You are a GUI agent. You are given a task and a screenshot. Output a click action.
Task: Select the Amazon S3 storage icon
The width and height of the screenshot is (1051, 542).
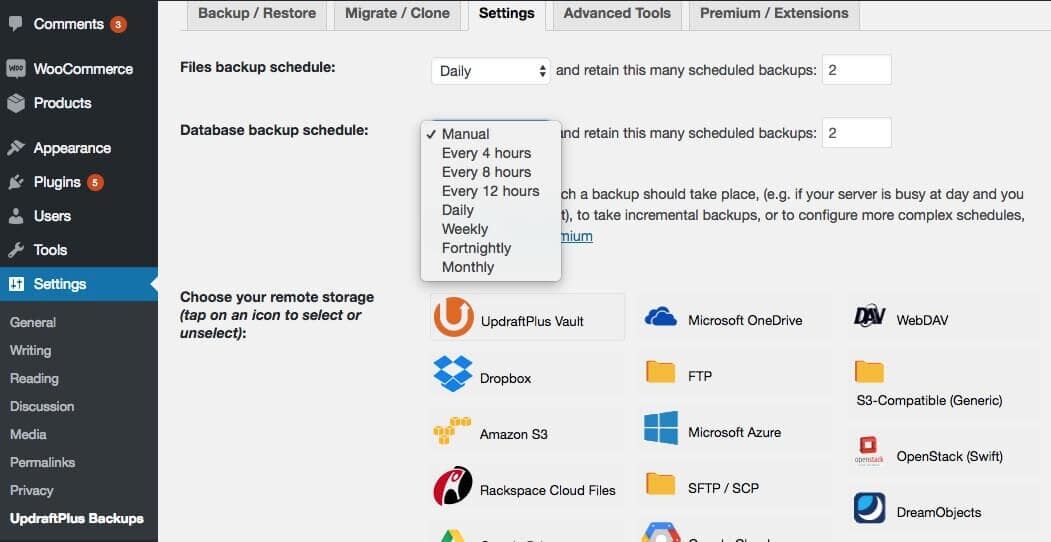452,431
